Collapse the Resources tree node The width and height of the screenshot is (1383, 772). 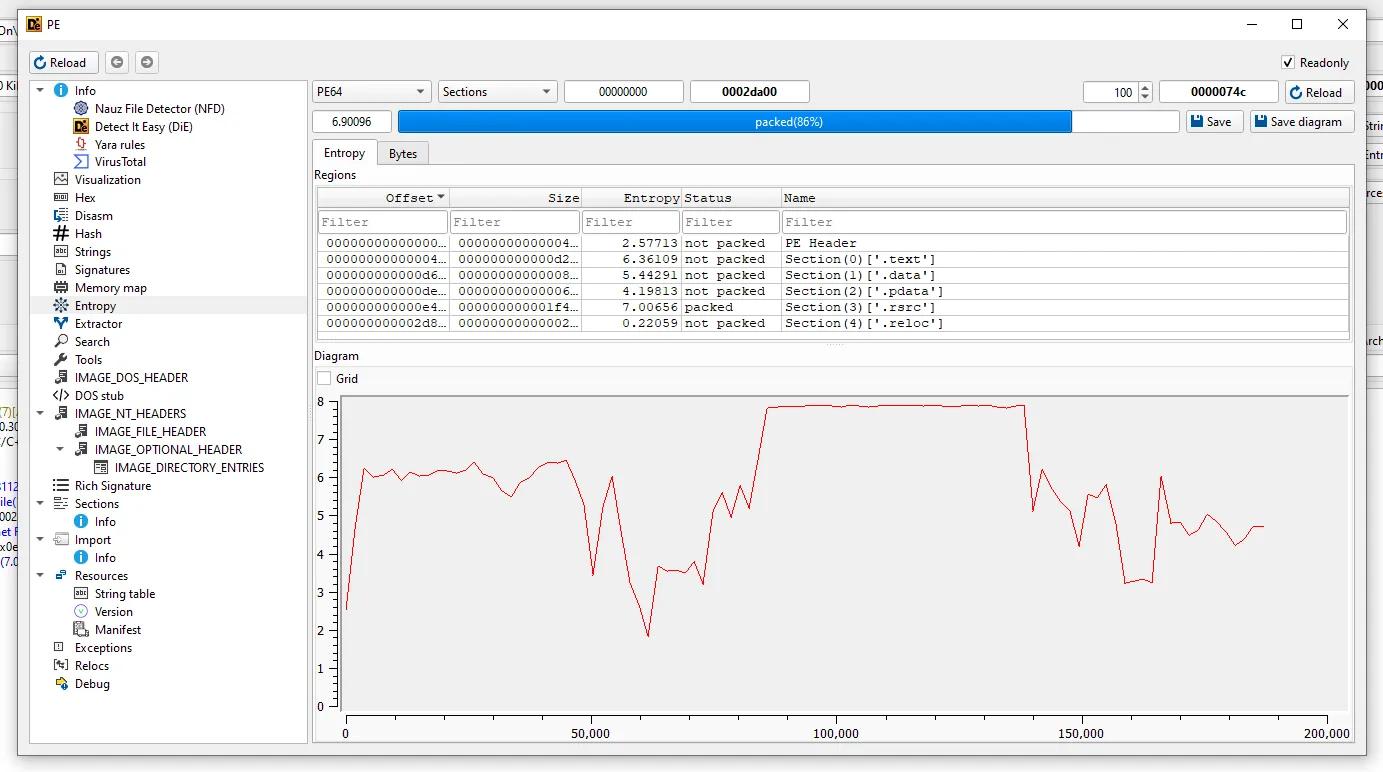[41, 576]
